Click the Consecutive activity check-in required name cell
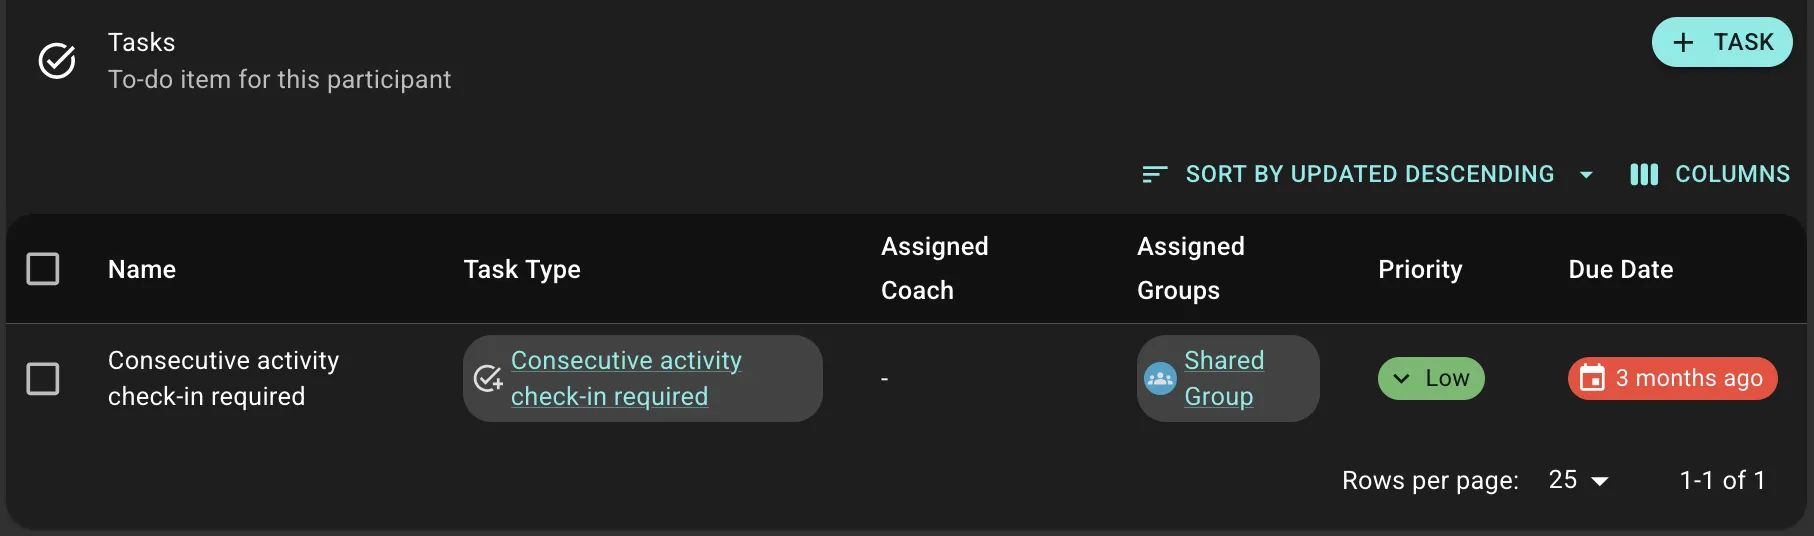The height and width of the screenshot is (536, 1814). 223,378
